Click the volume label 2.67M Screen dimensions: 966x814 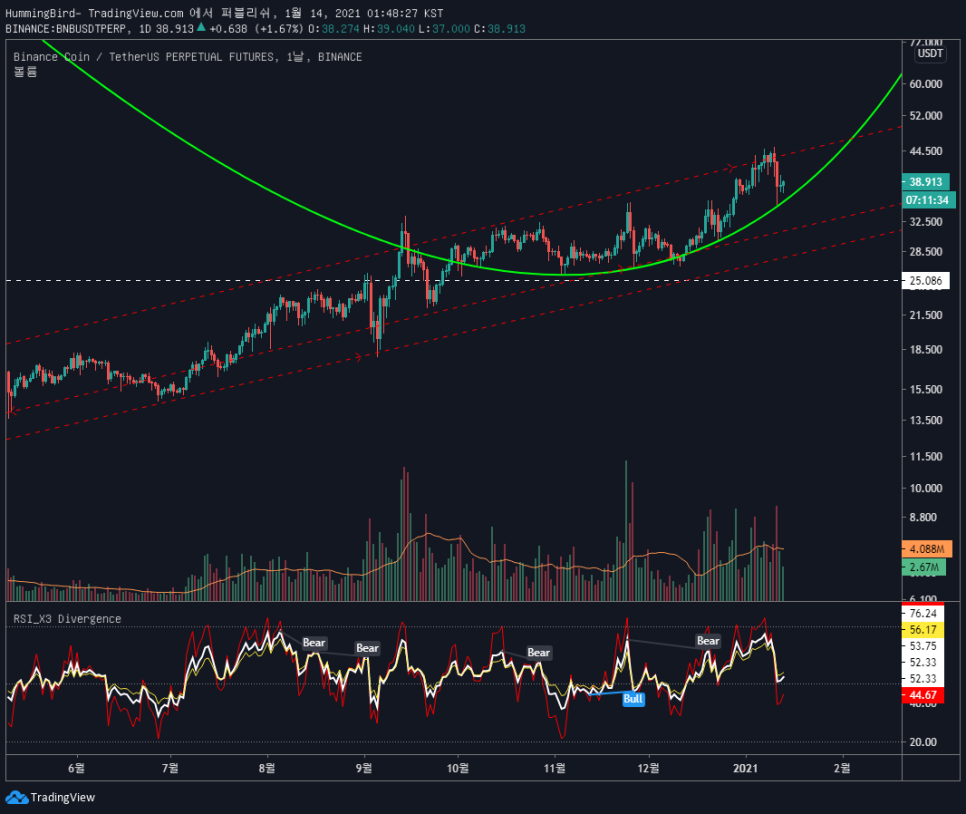pyautogui.click(x=924, y=567)
